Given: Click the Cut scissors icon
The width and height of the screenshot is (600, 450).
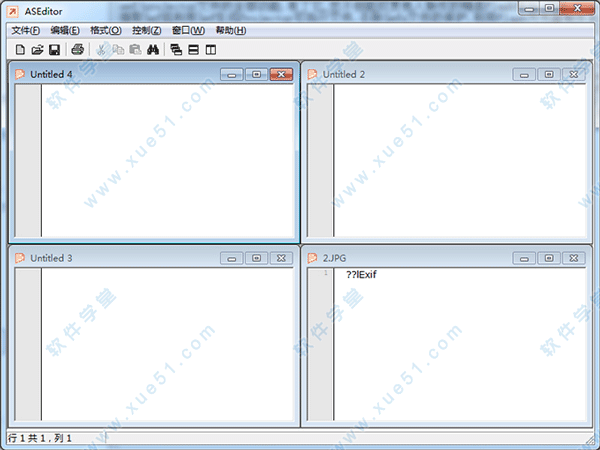Looking at the screenshot, I should [101, 49].
